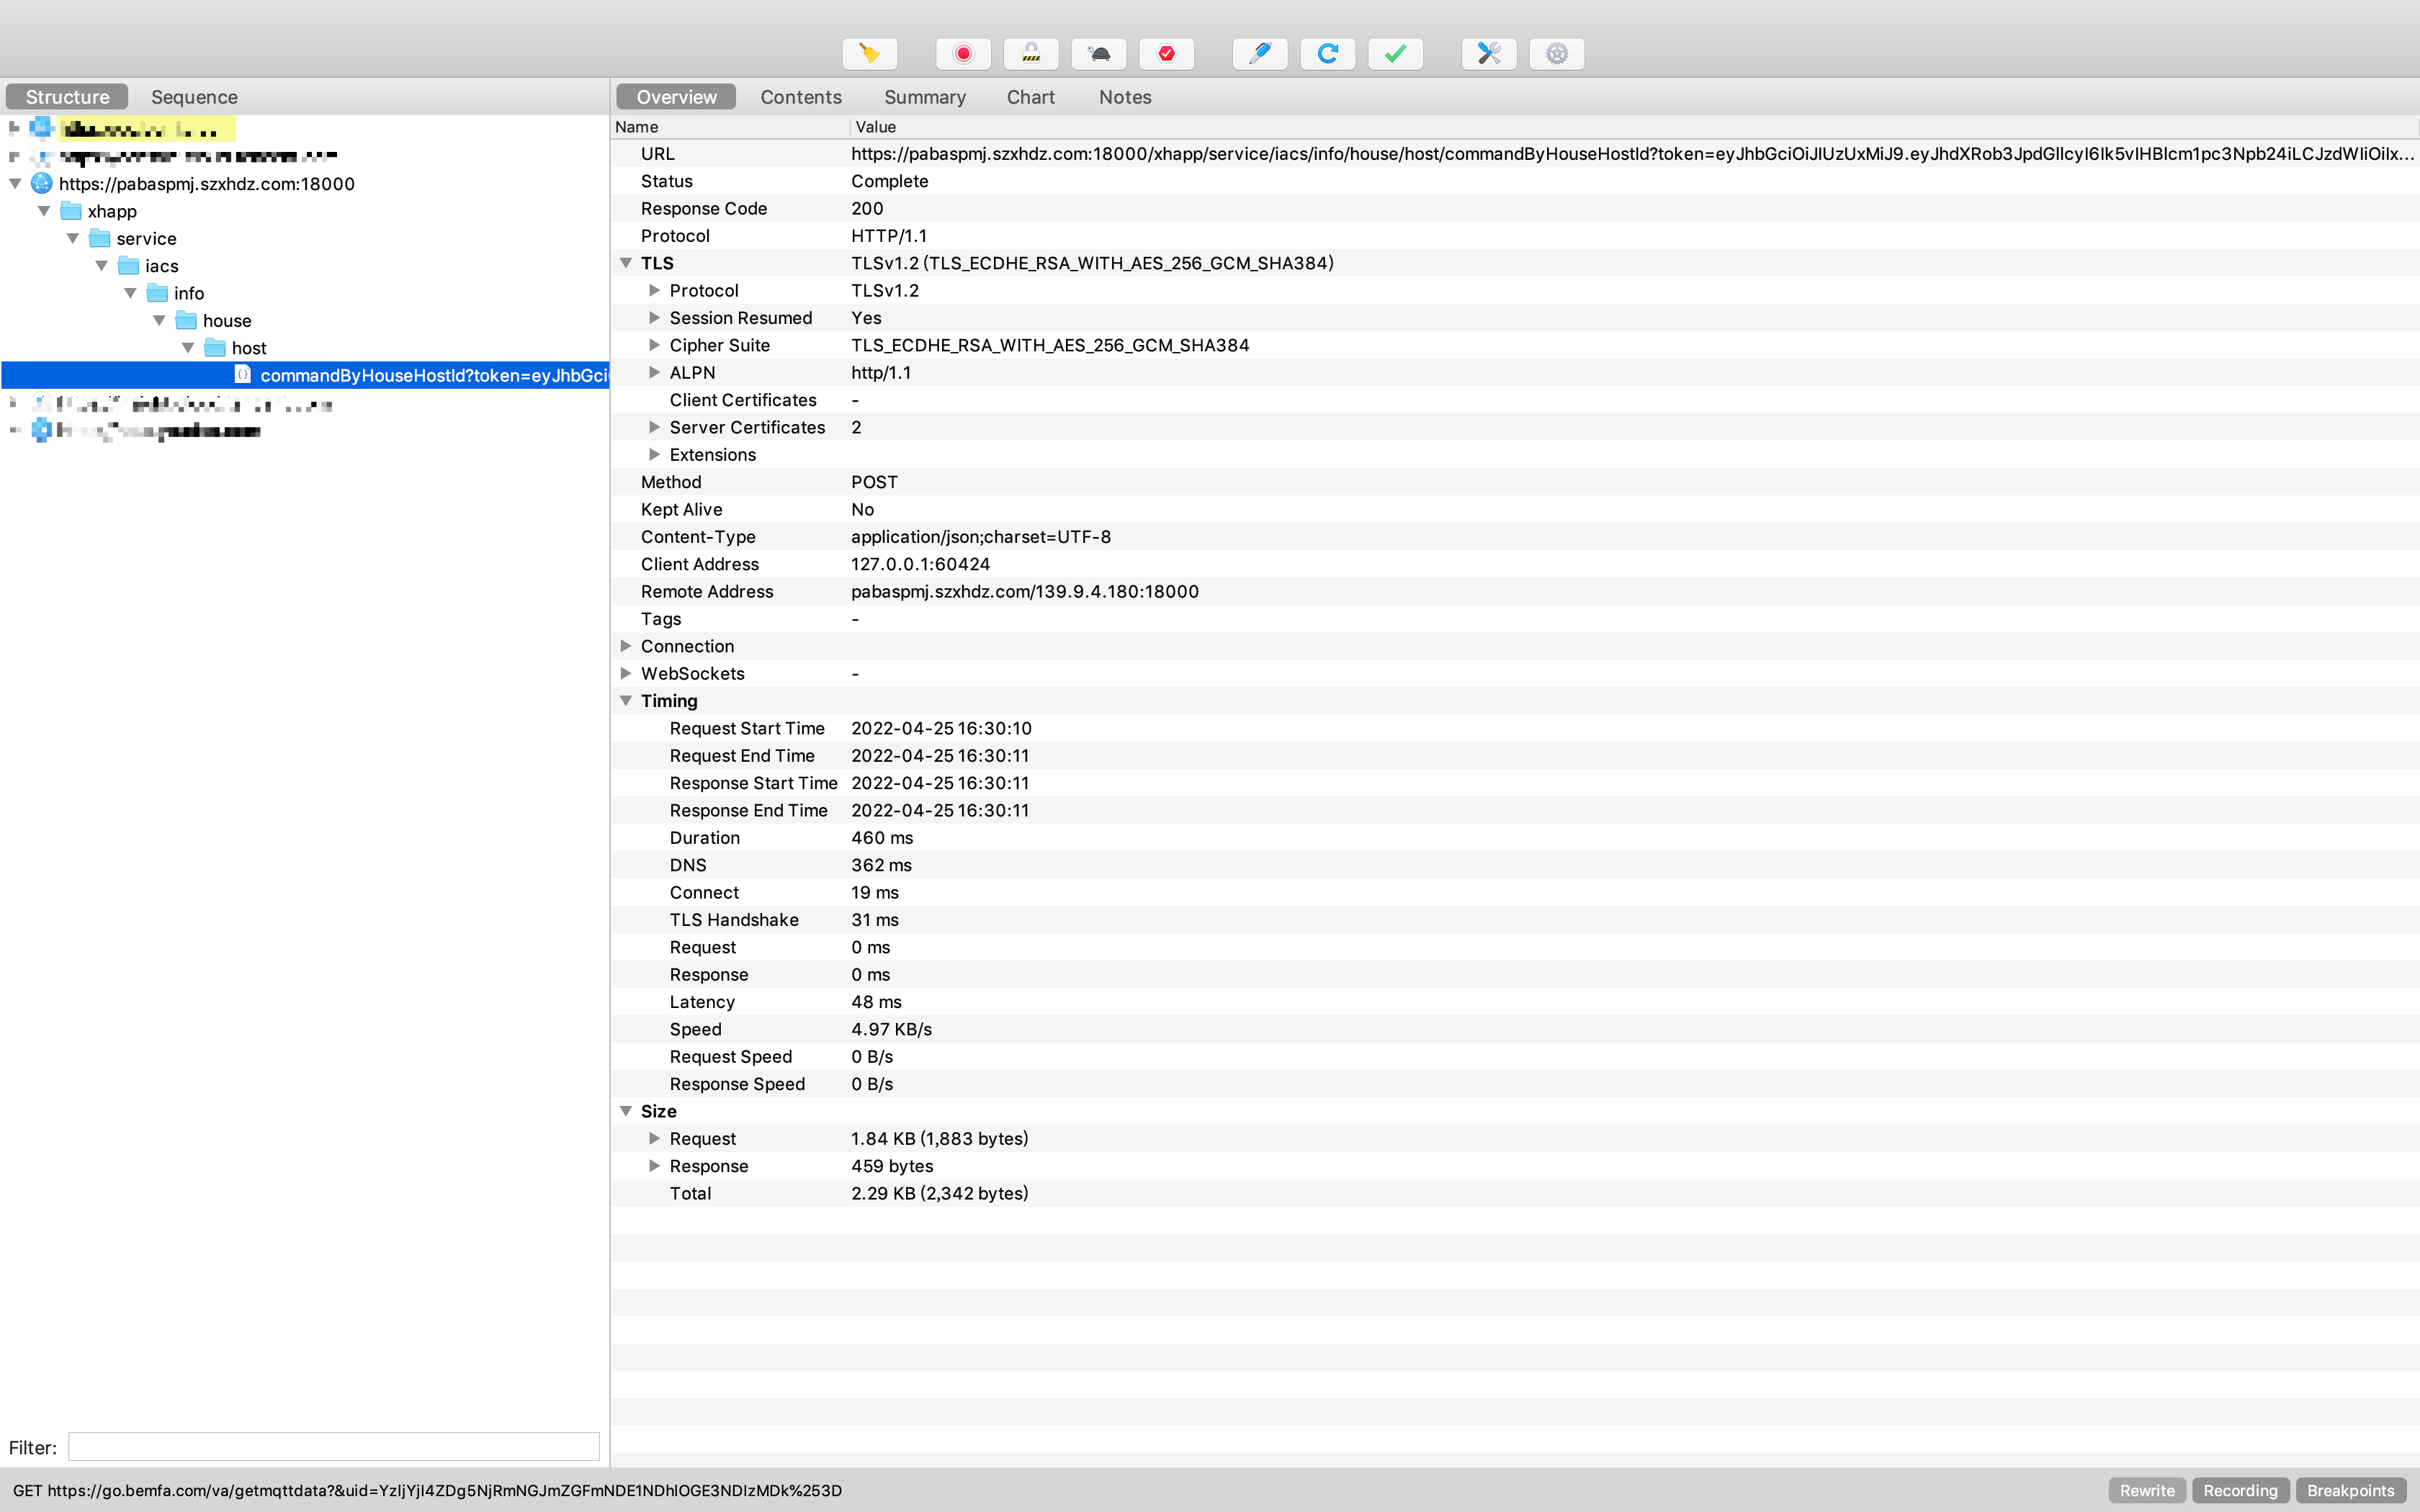The height and width of the screenshot is (1512, 2420).
Task: Toggle the red breakpoints icon
Action: click(x=1166, y=54)
